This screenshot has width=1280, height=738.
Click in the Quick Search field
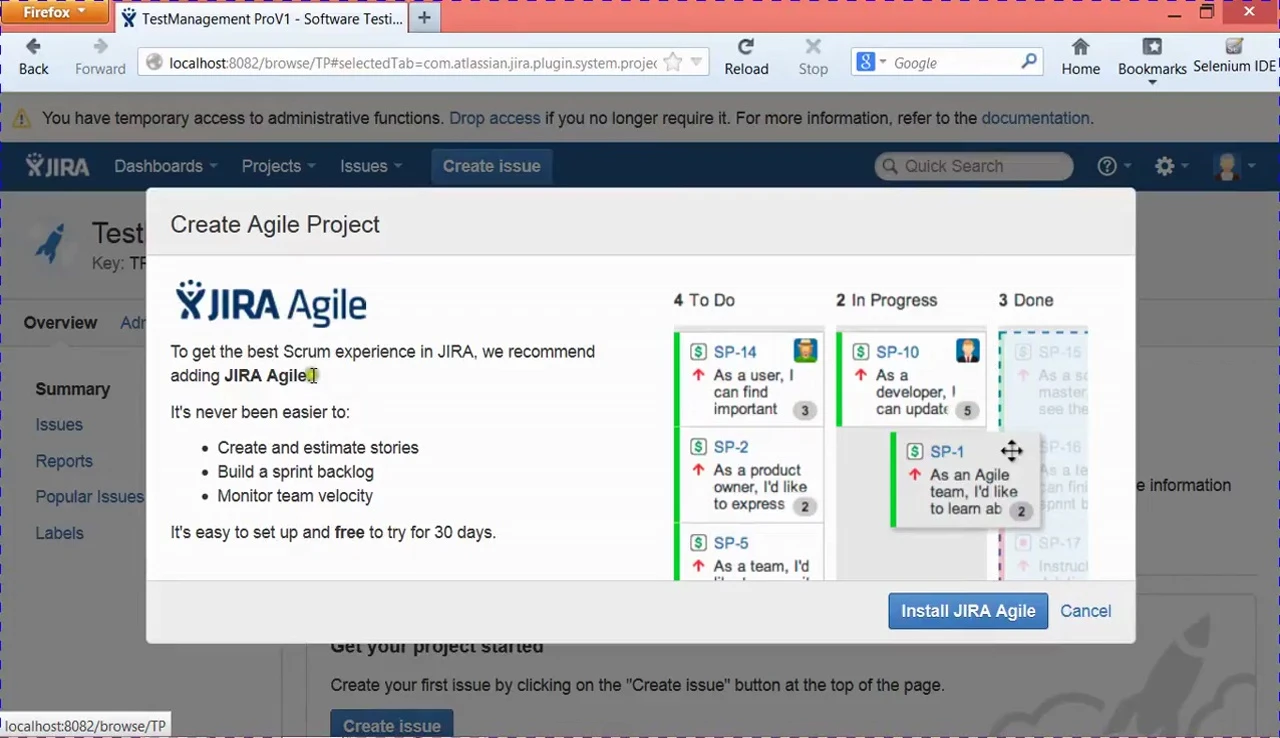click(x=974, y=166)
